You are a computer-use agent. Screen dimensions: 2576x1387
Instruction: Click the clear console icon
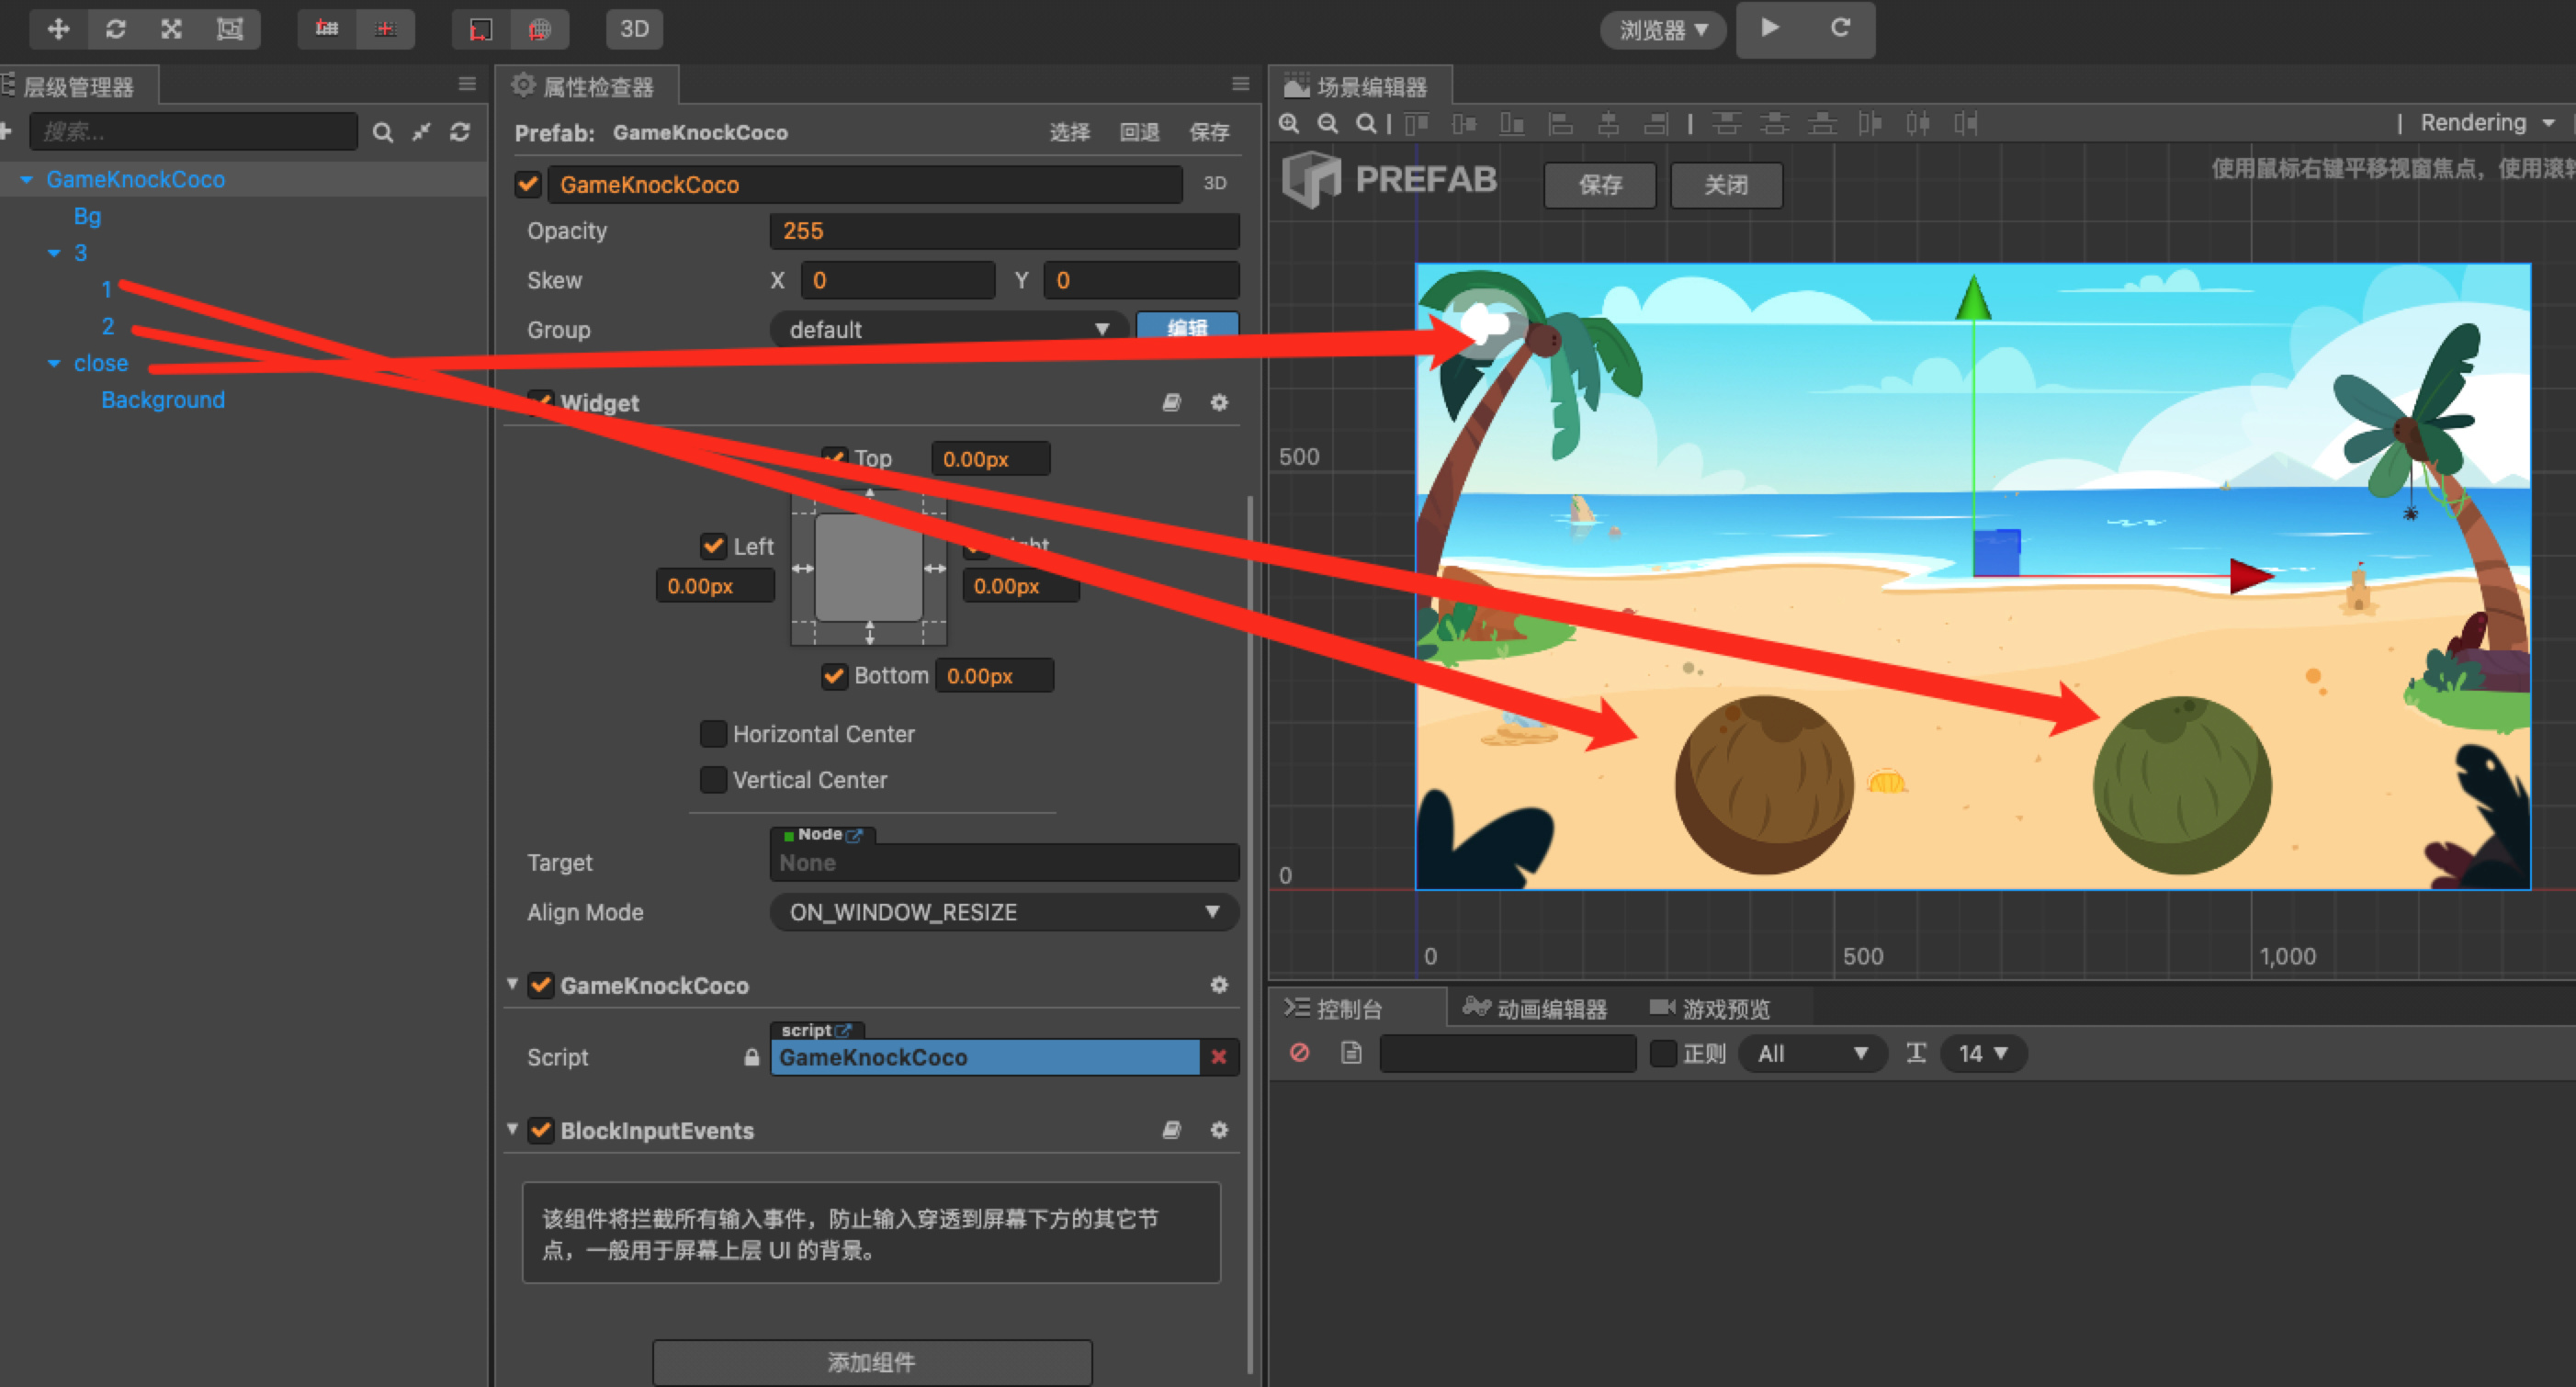(1299, 1053)
